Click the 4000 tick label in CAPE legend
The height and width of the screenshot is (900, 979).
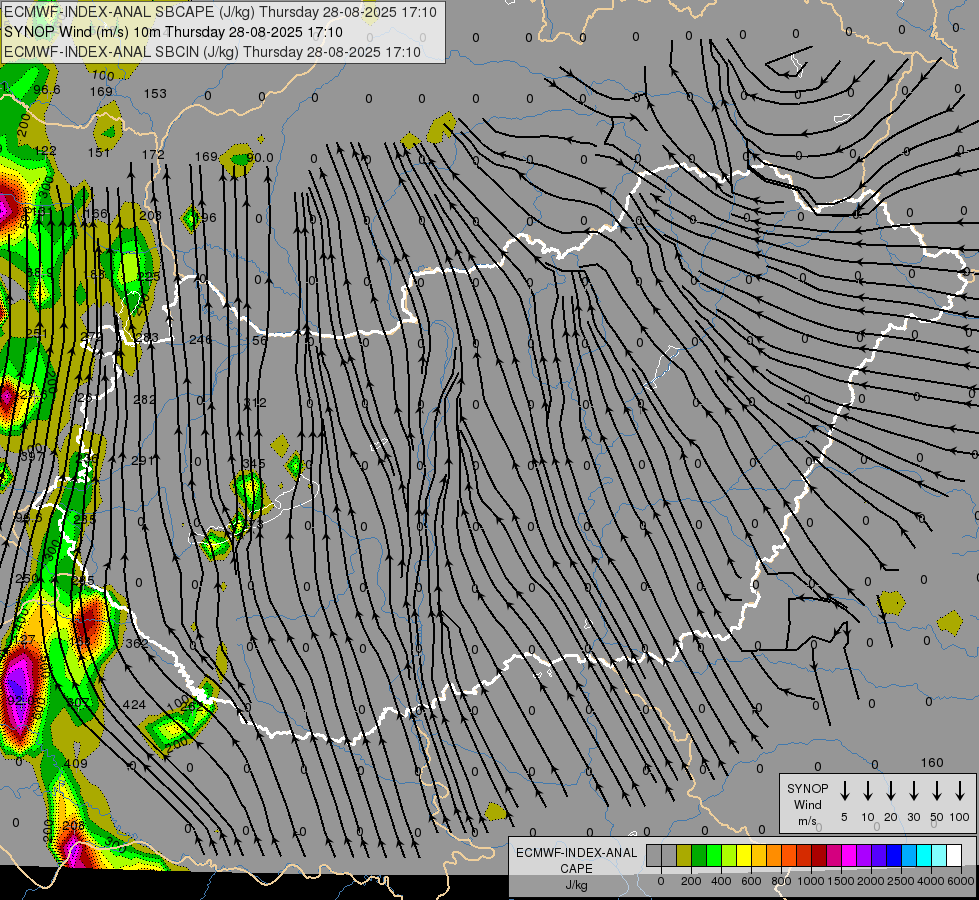[x=931, y=881]
